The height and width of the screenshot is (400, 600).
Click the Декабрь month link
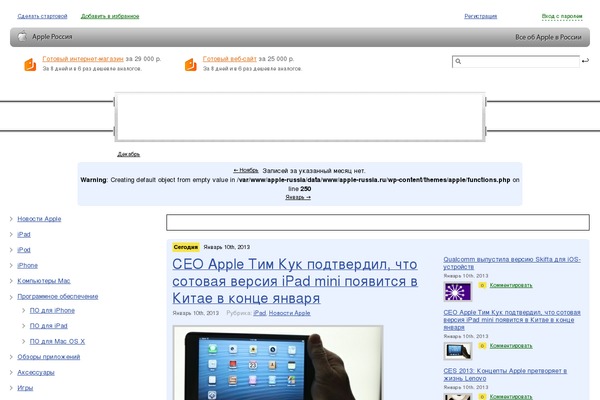(x=129, y=154)
